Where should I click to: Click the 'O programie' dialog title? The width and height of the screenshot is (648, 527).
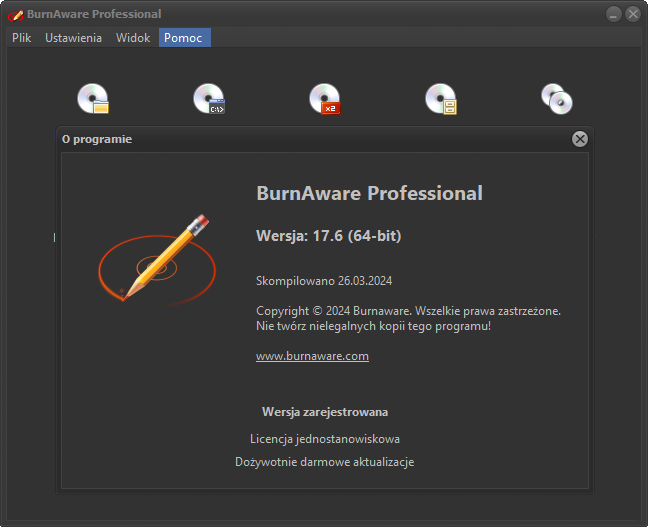coord(97,139)
